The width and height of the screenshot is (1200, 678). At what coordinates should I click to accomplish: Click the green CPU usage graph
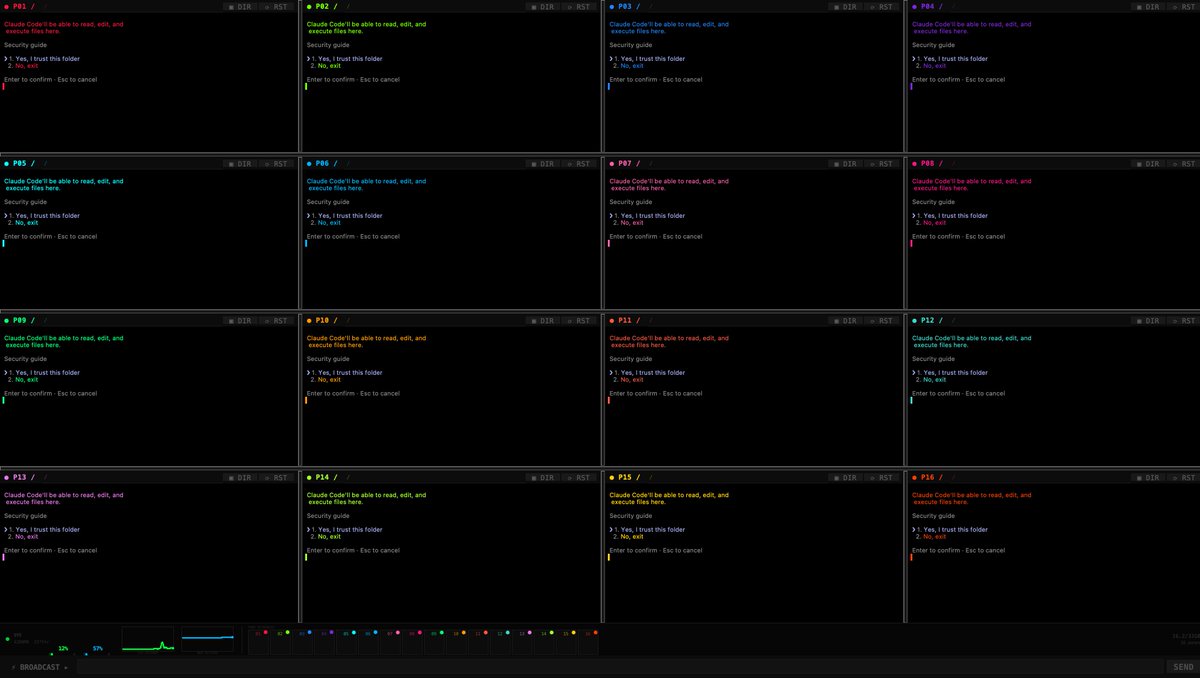point(148,640)
